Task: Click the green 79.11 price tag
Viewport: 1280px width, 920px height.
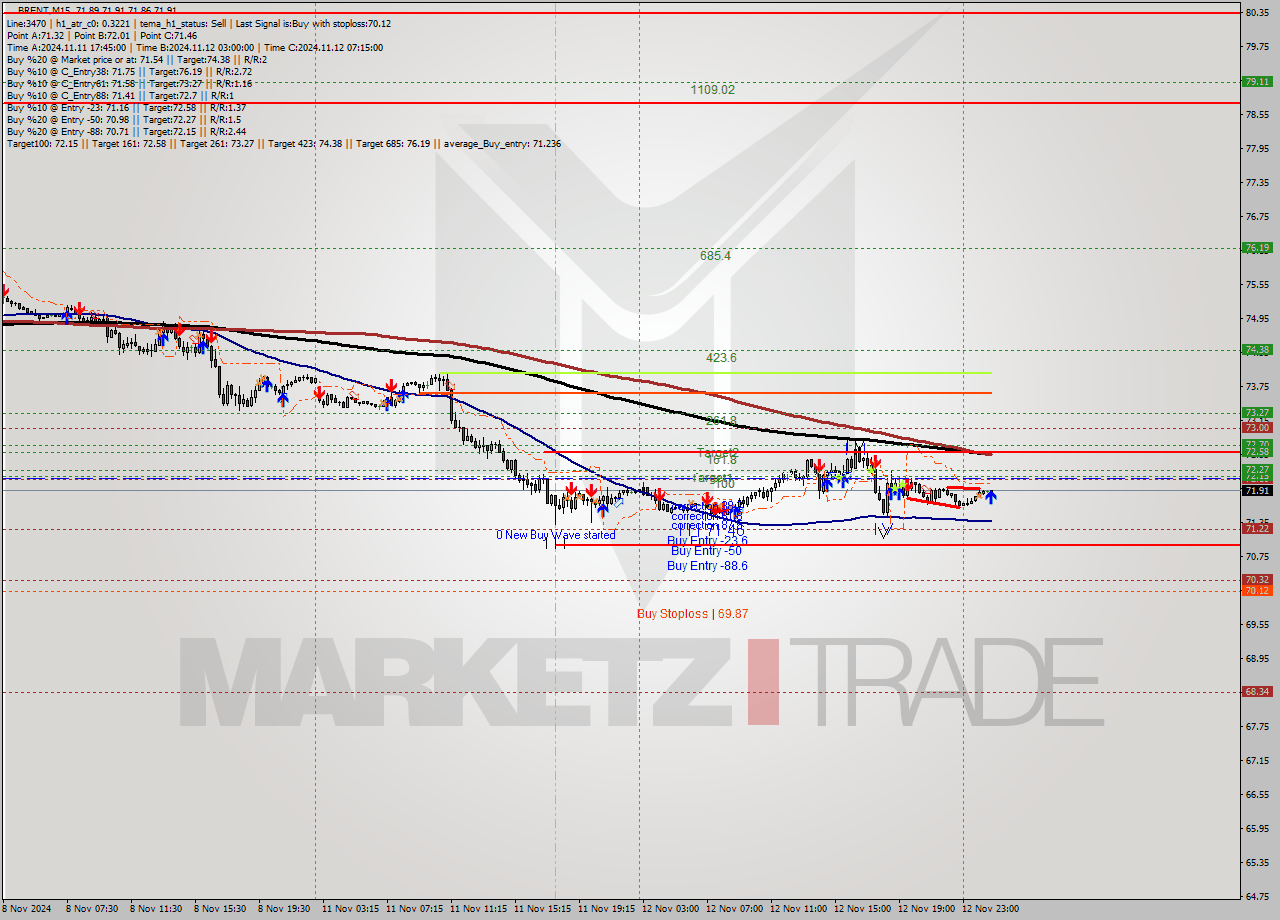Action: tap(1257, 82)
